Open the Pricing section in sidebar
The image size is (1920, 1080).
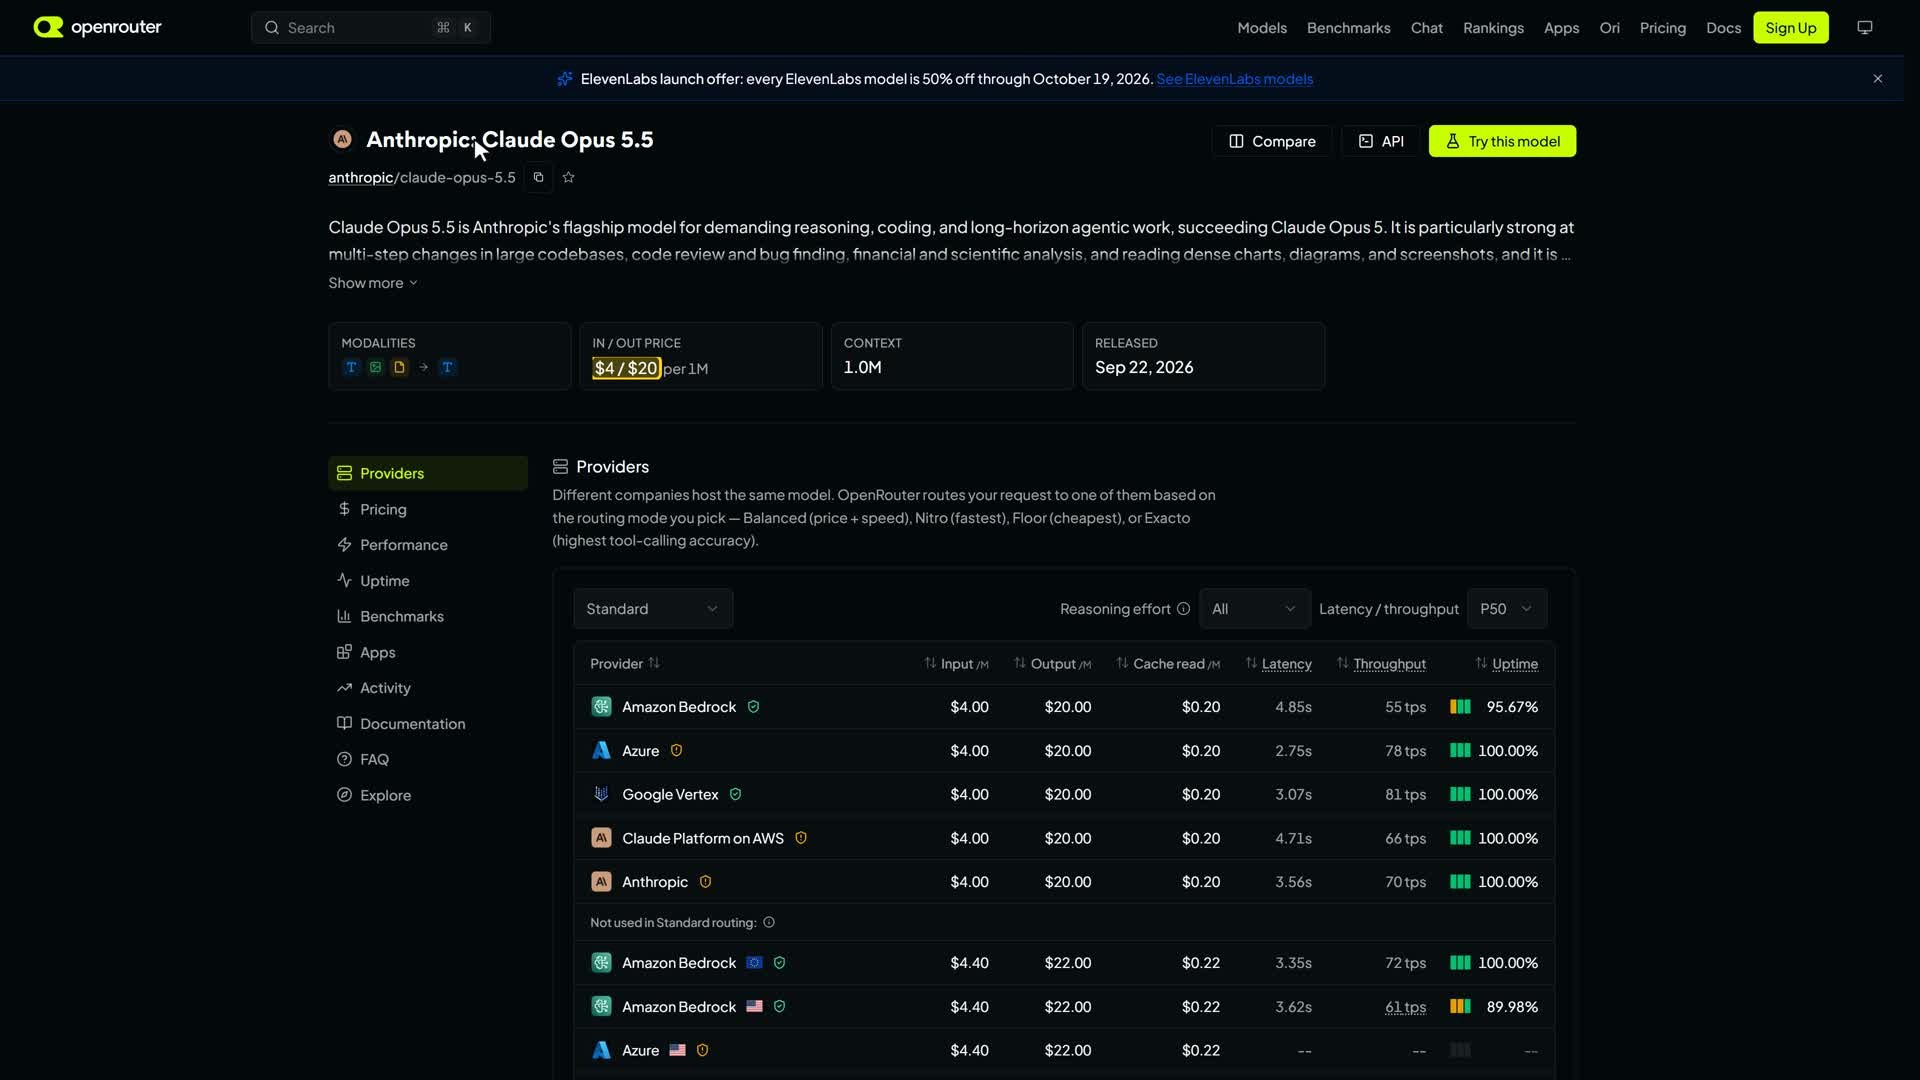[x=427, y=509]
